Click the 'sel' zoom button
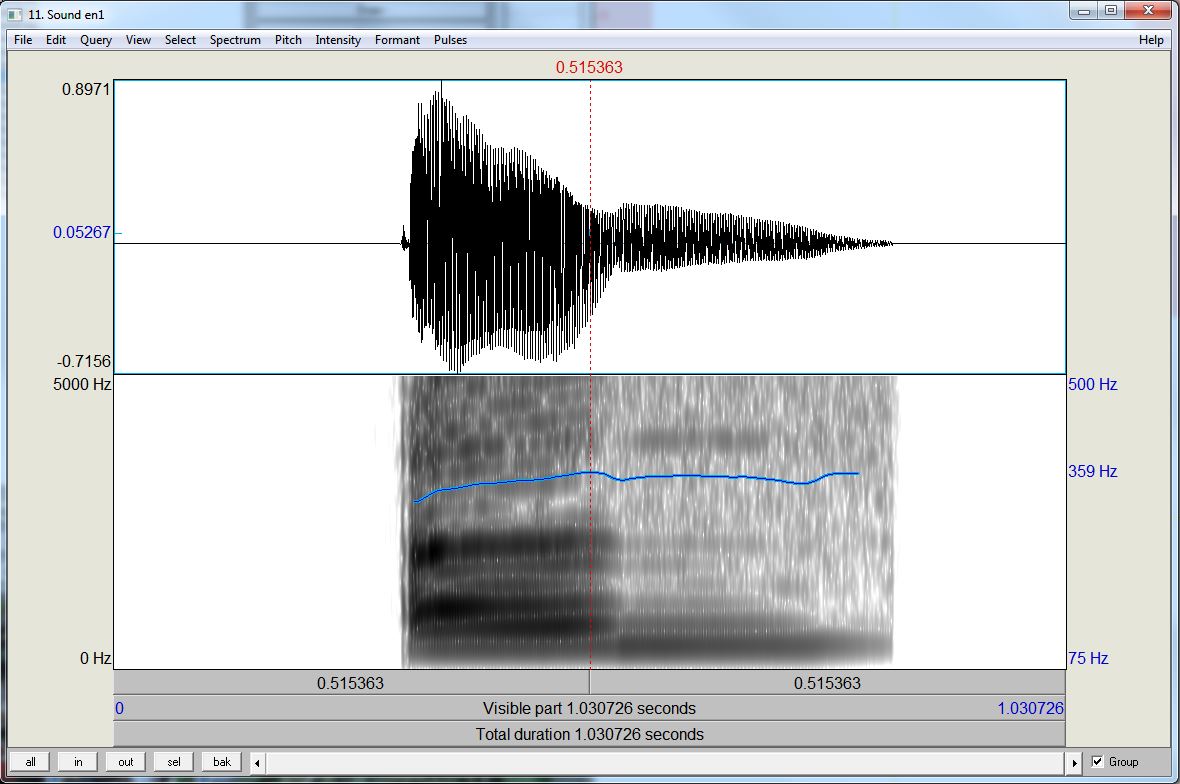The height and width of the screenshot is (784, 1180). coord(174,762)
